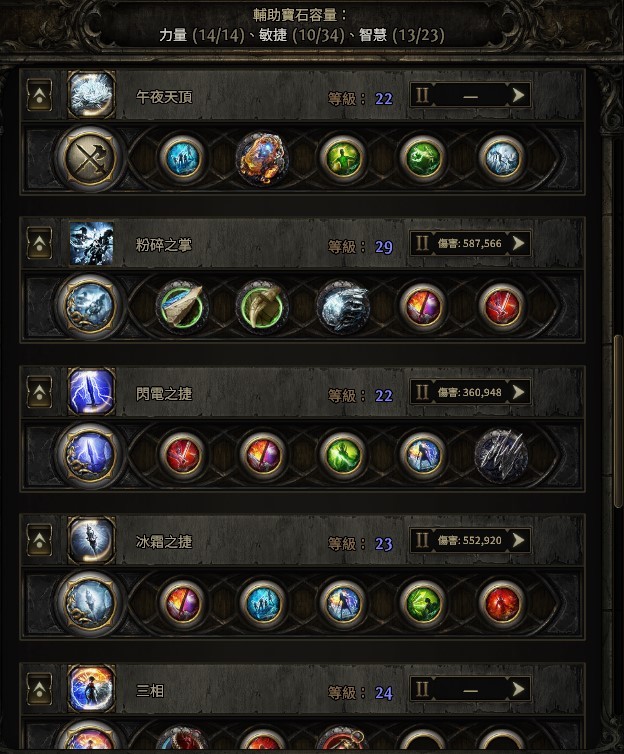The image size is (624, 754).
Task: Select the bone fang support gem with green ring
Action: (x=262, y=307)
